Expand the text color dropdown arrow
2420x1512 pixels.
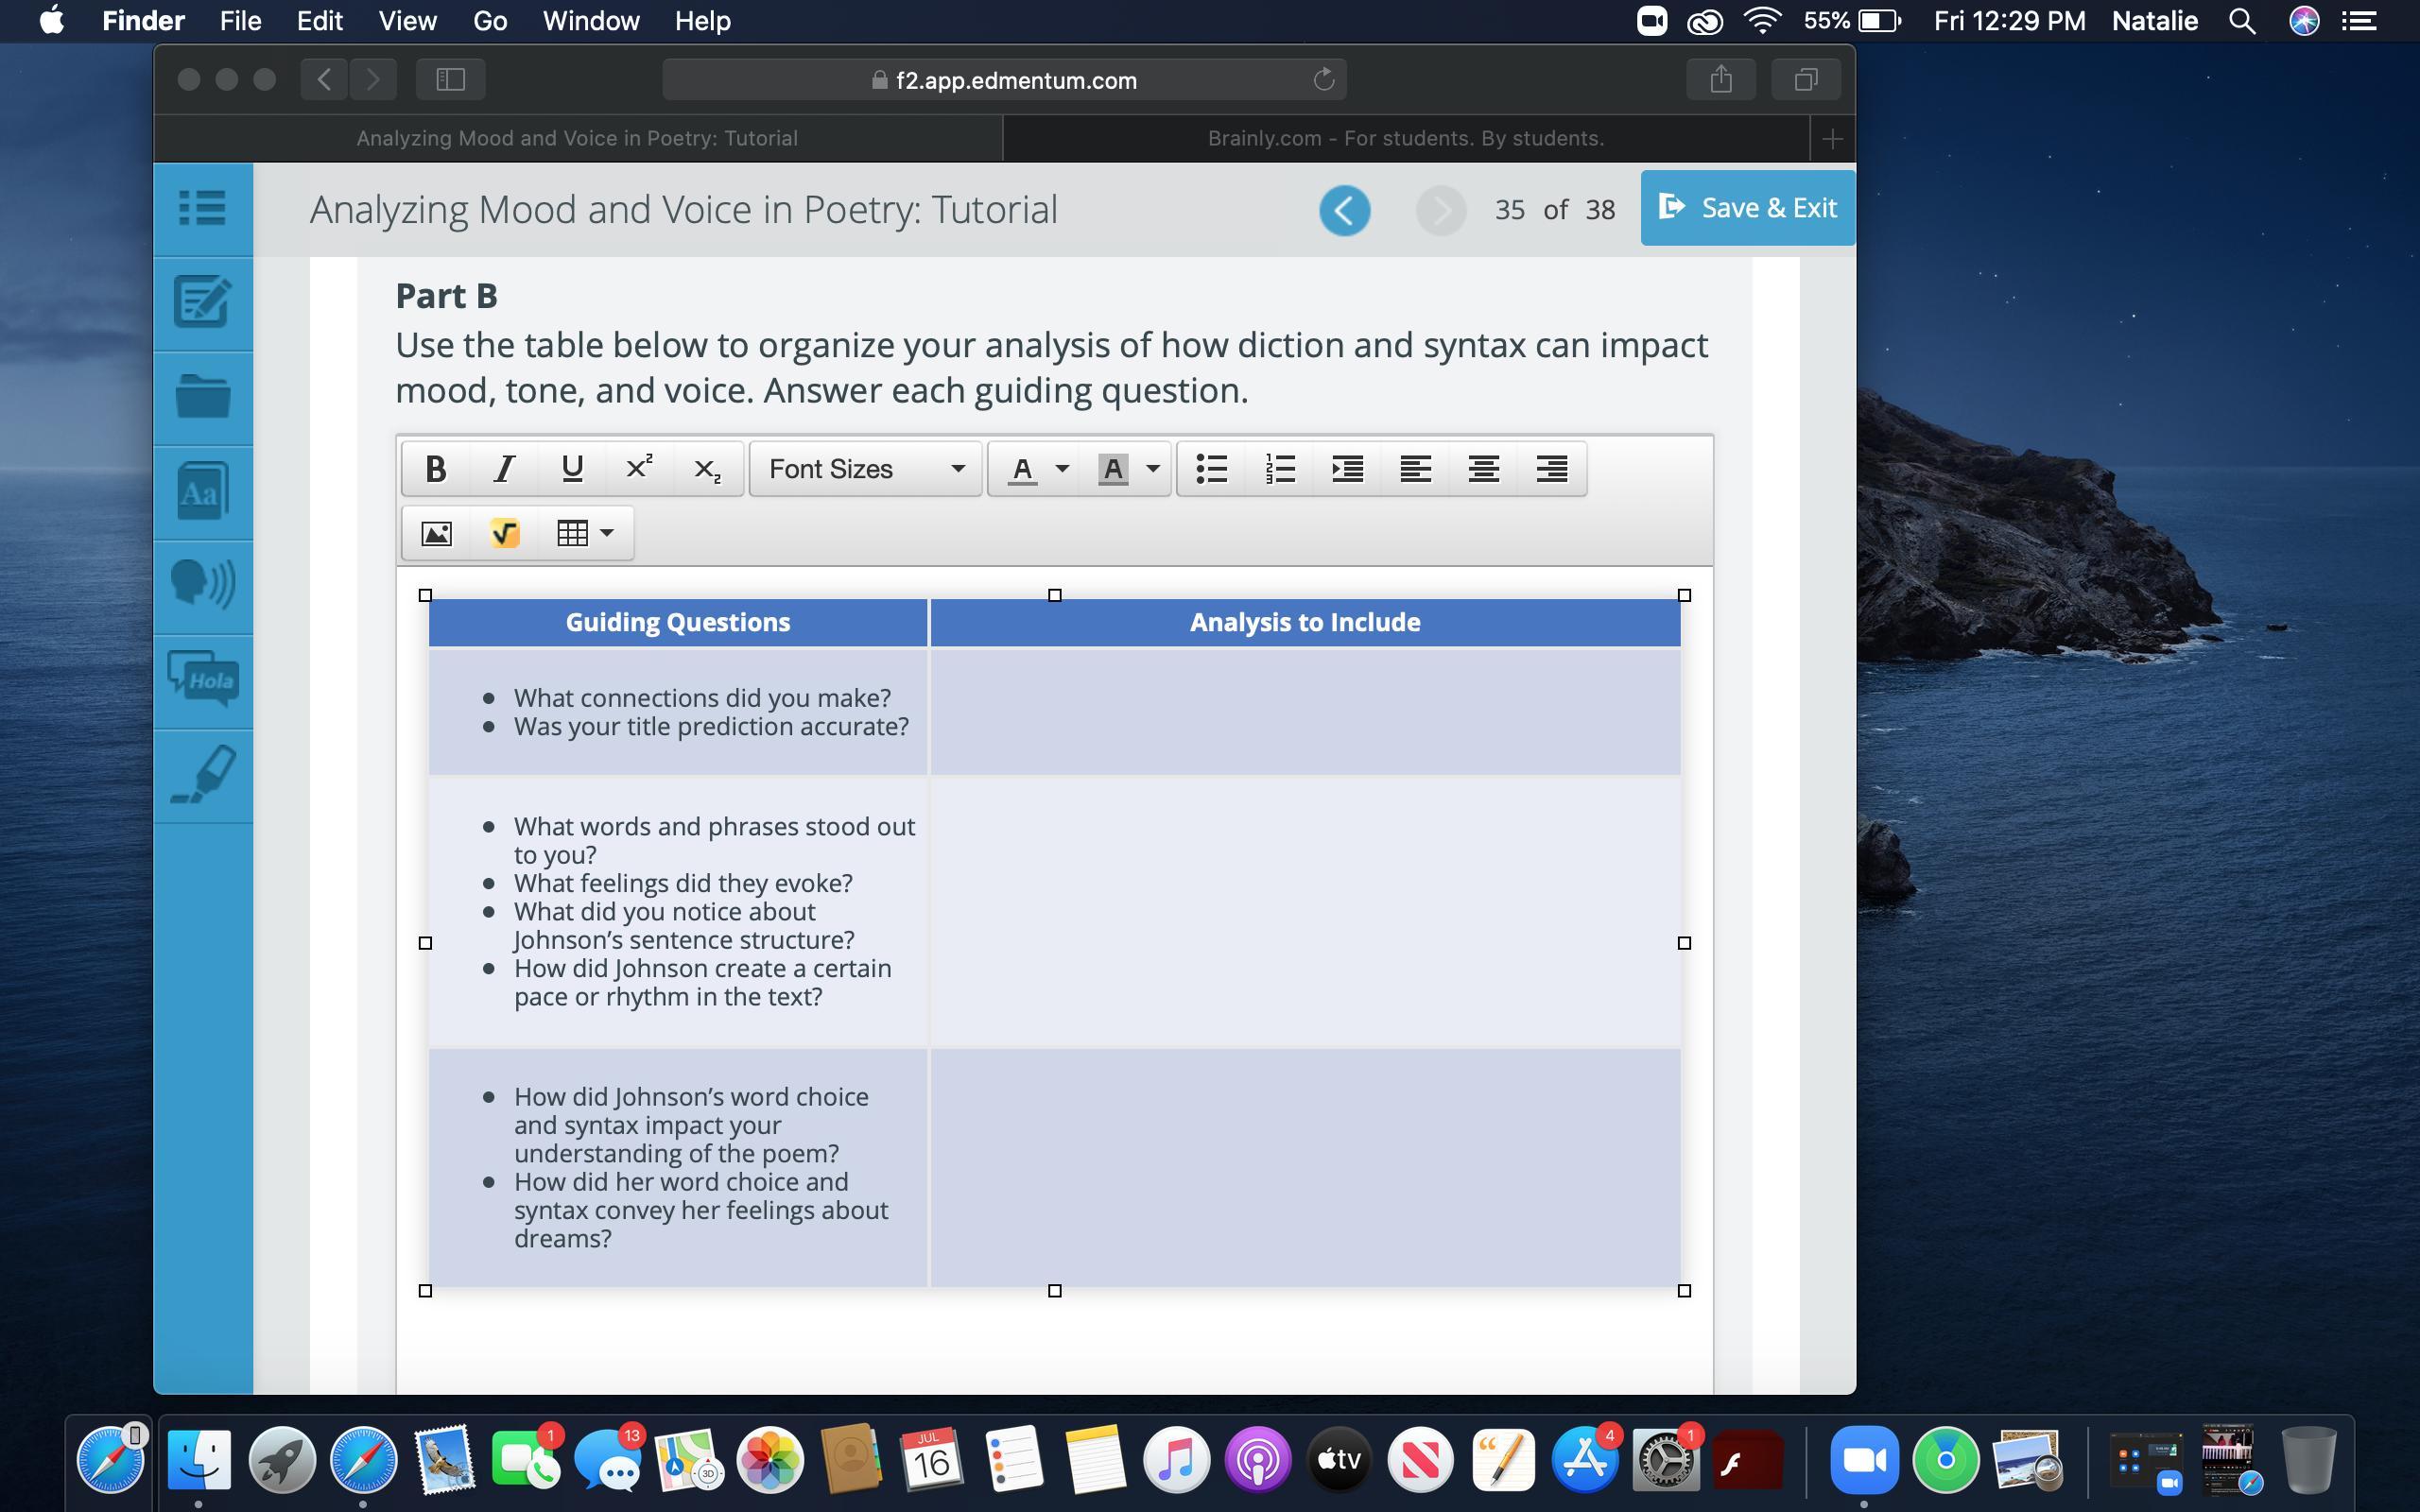coord(1062,469)
